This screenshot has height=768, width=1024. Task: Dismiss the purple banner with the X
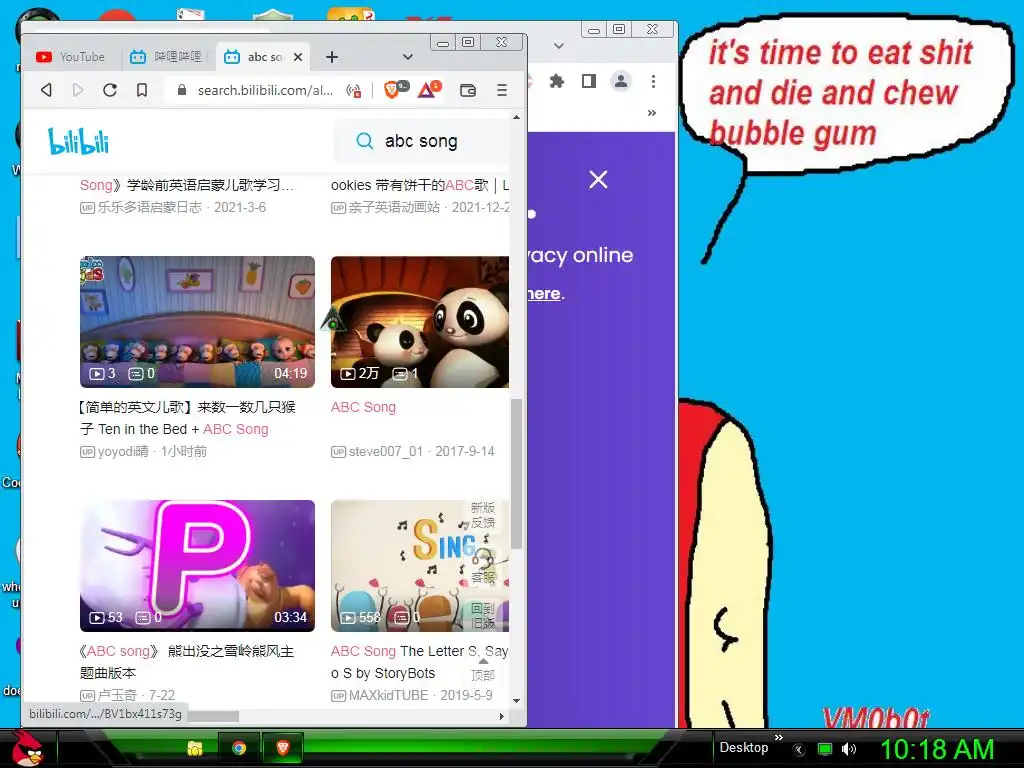(598, 180)
